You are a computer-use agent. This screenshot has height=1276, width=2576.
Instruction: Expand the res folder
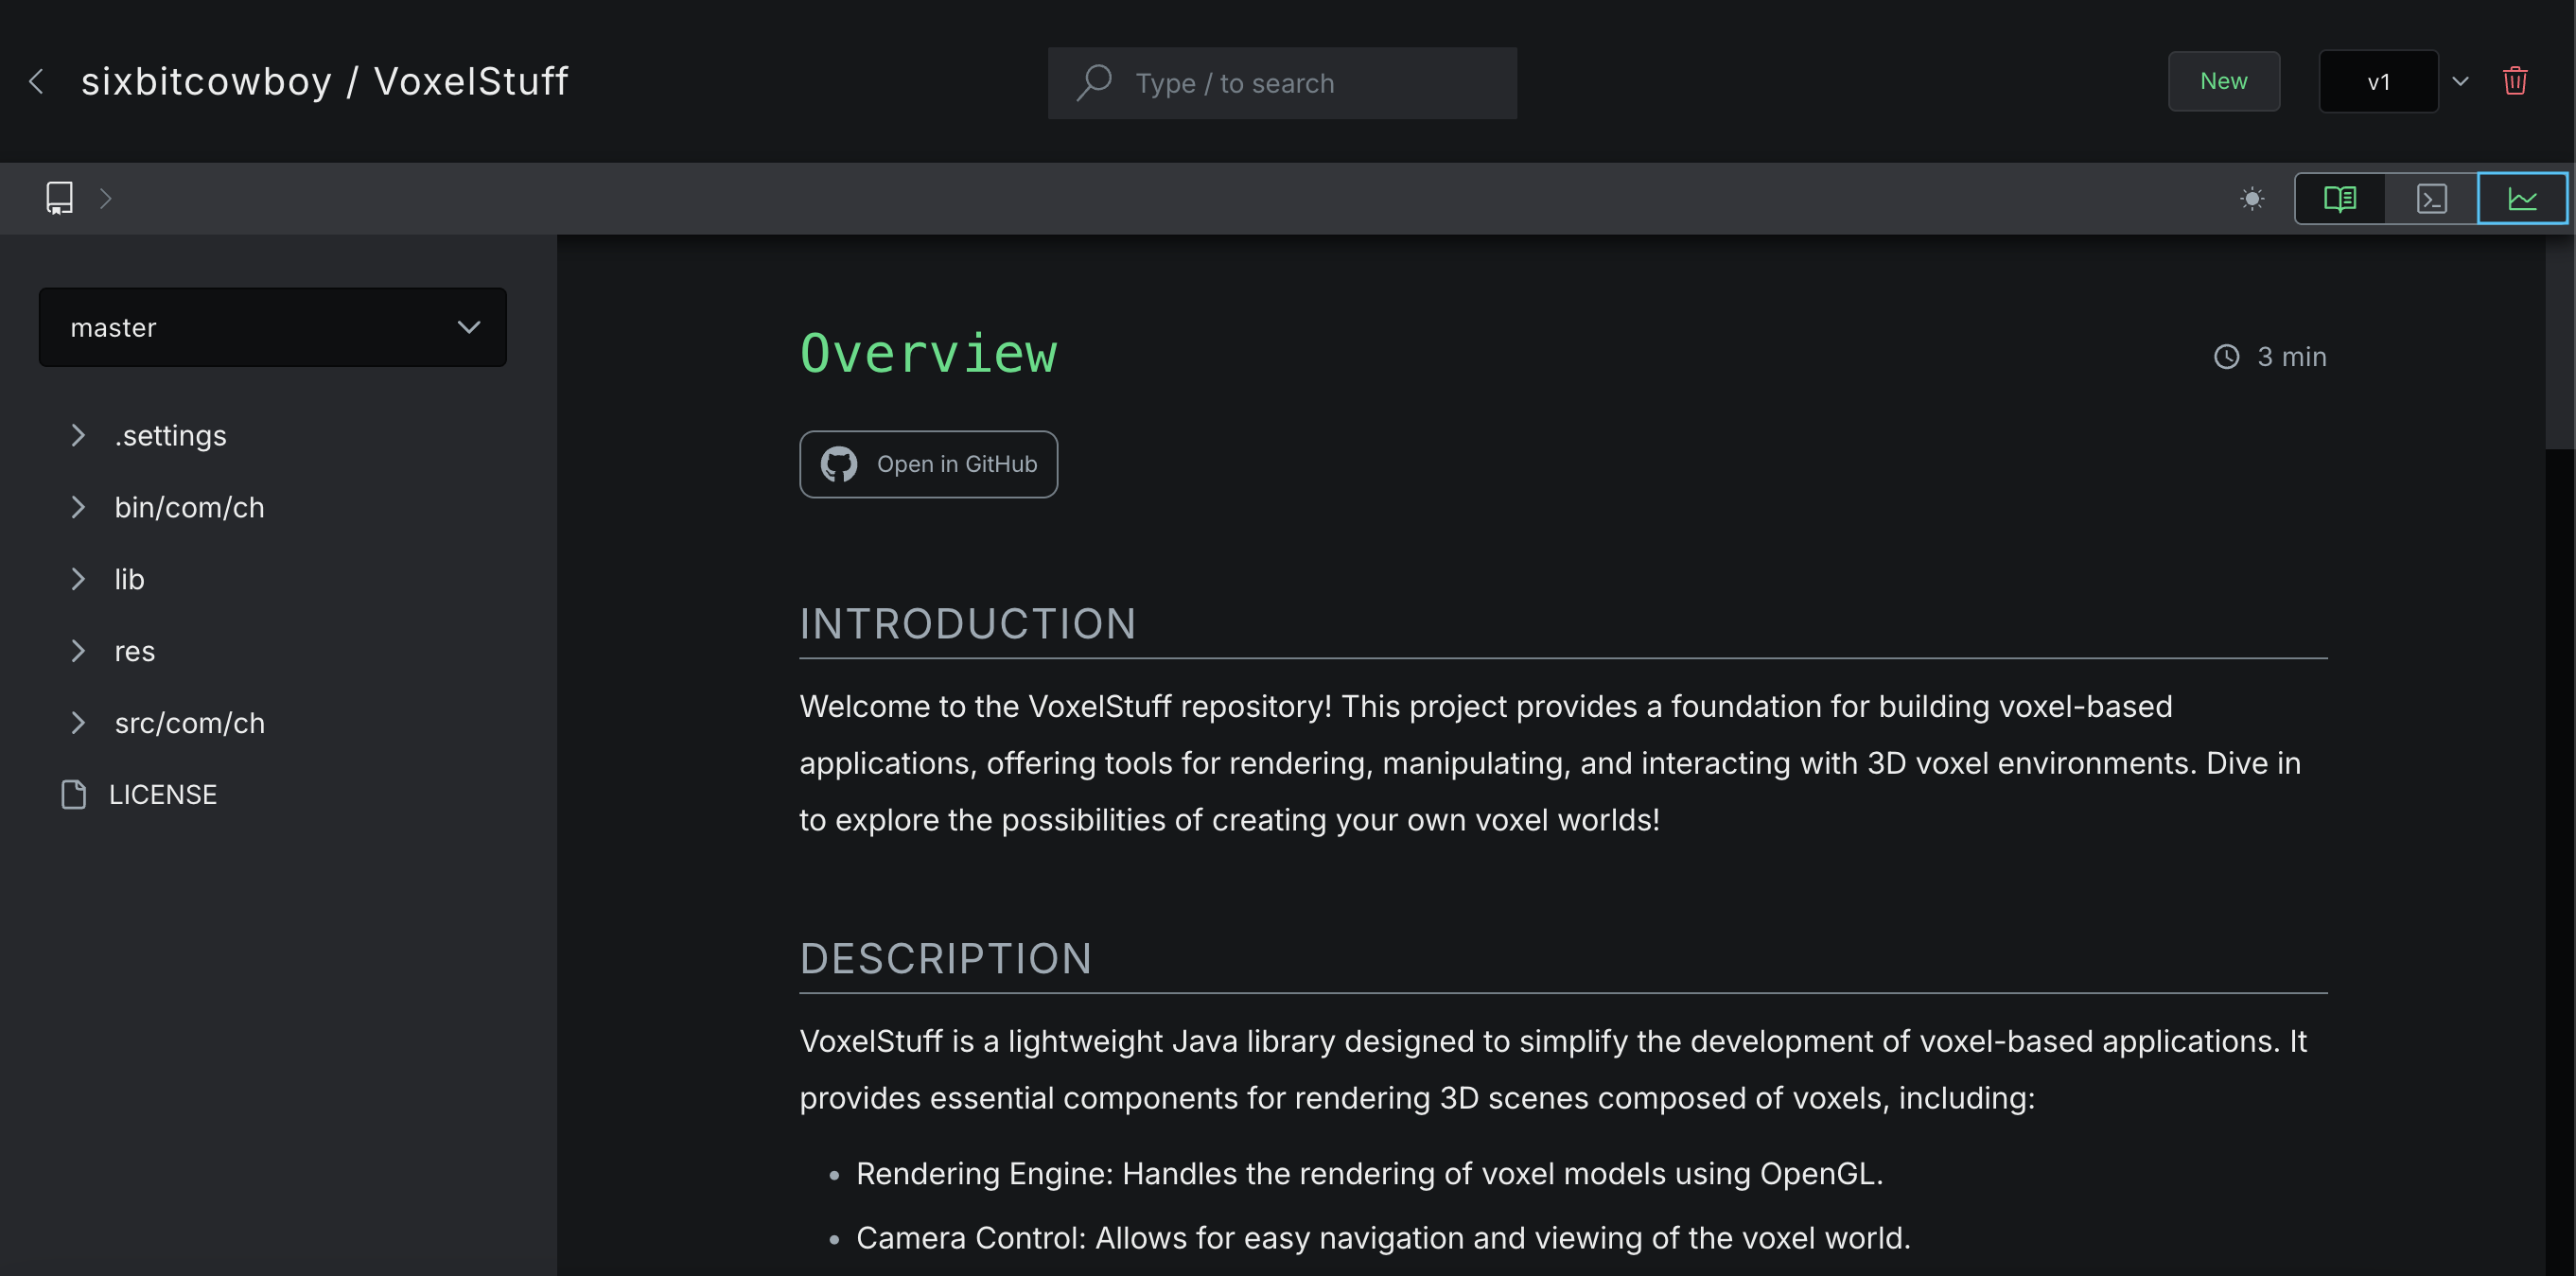point(78,651)
